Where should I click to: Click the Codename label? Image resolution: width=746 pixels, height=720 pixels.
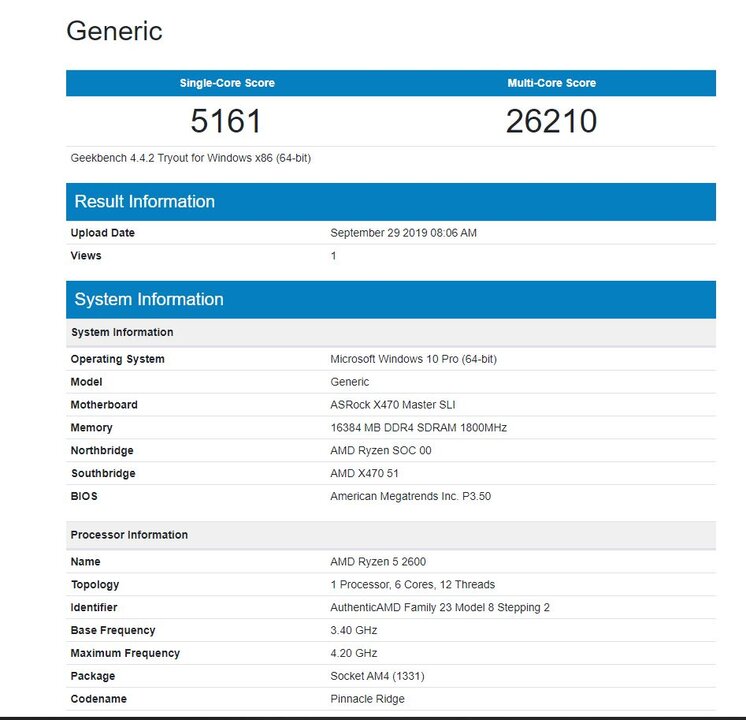point(98,699)
